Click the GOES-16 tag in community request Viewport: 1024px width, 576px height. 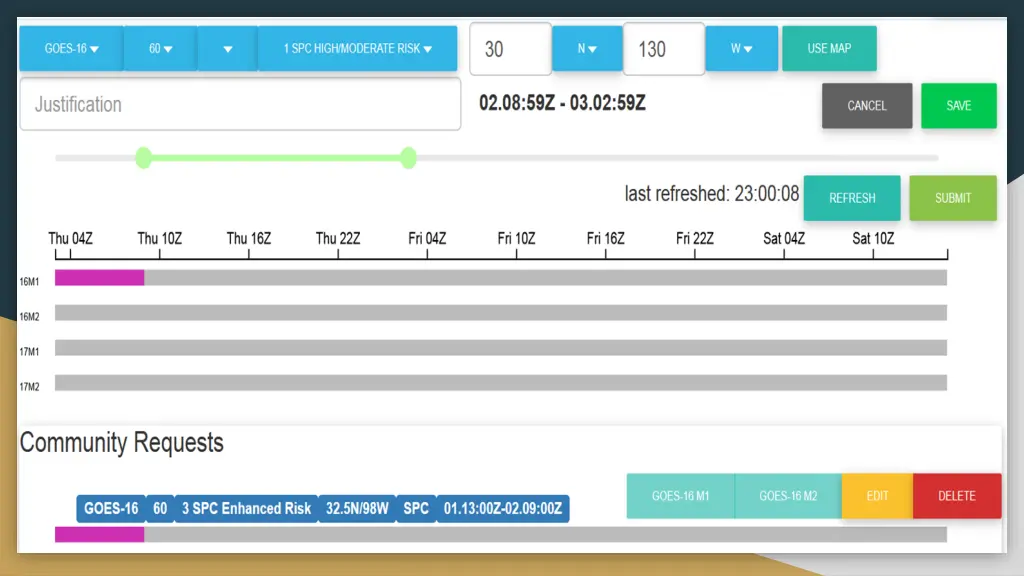click(x=111, y=509)
